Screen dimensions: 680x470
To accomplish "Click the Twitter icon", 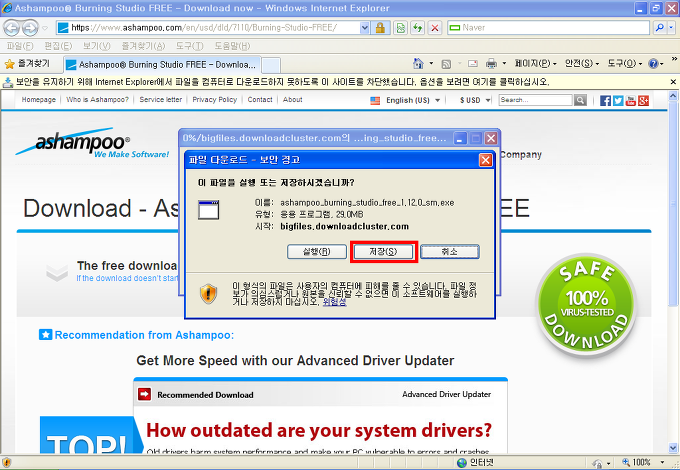I will [x=618, y=101].
